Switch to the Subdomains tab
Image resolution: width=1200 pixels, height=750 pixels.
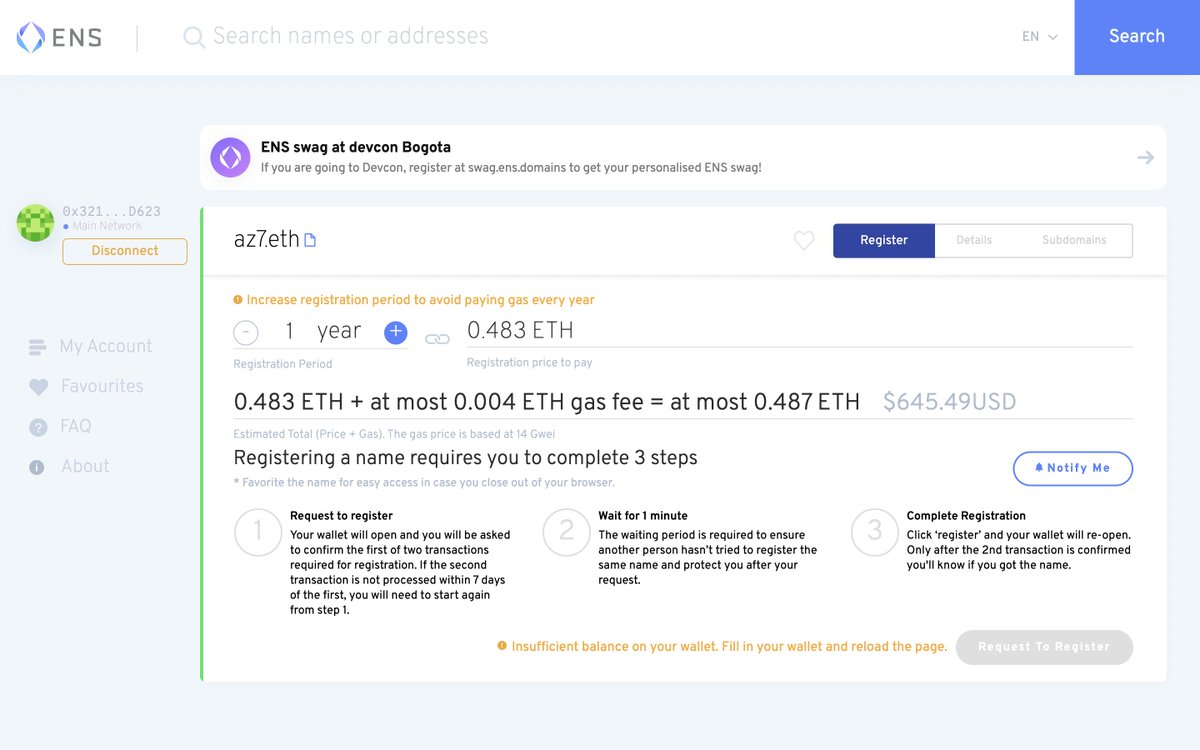pyautogui.click(x=1074, y=240)
